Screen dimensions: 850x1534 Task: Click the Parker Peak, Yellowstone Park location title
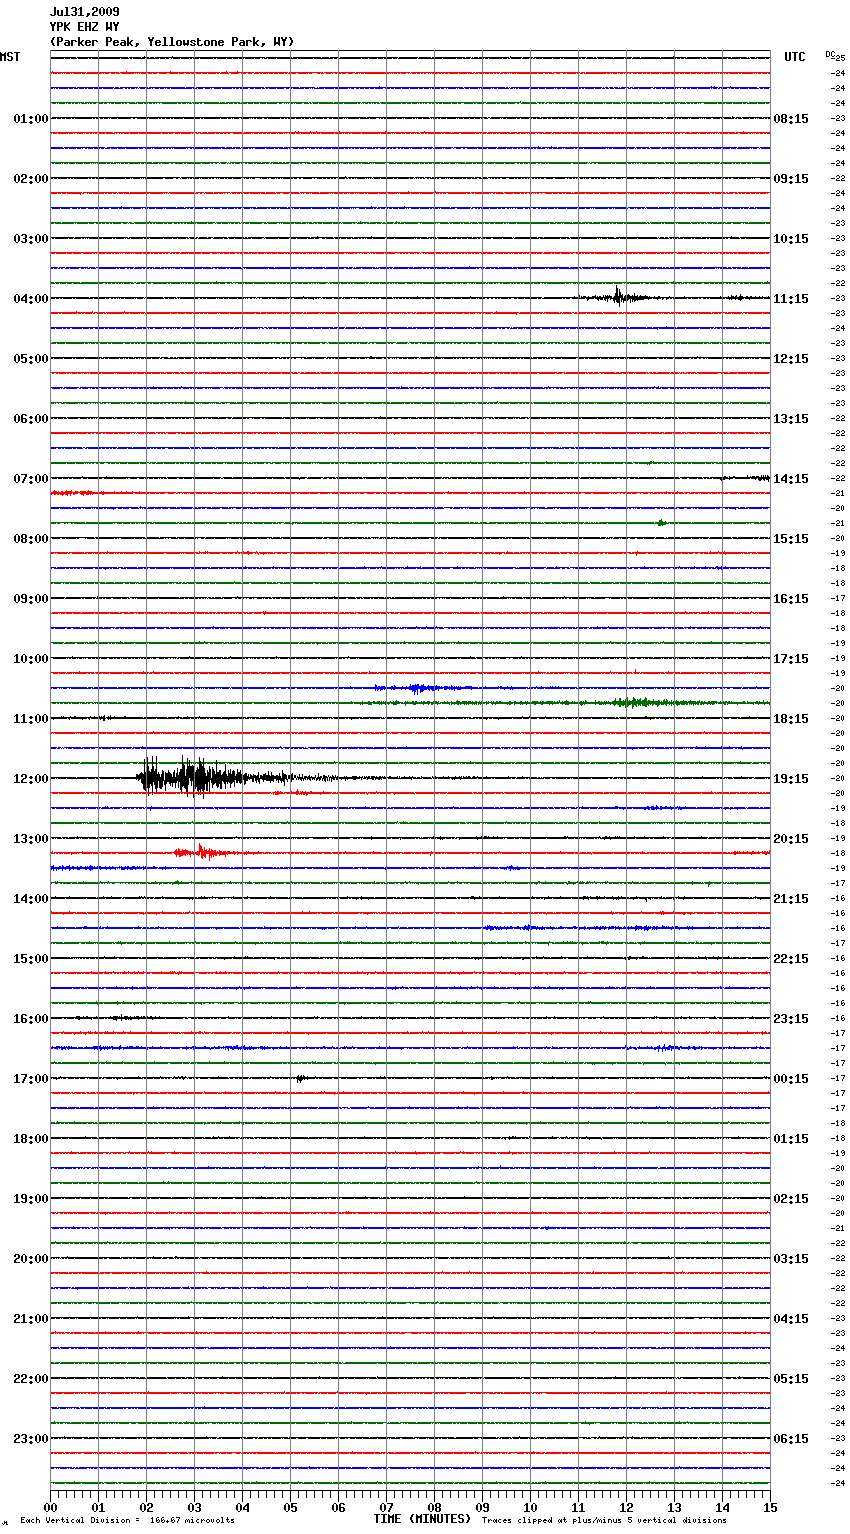tap(172, 42)
